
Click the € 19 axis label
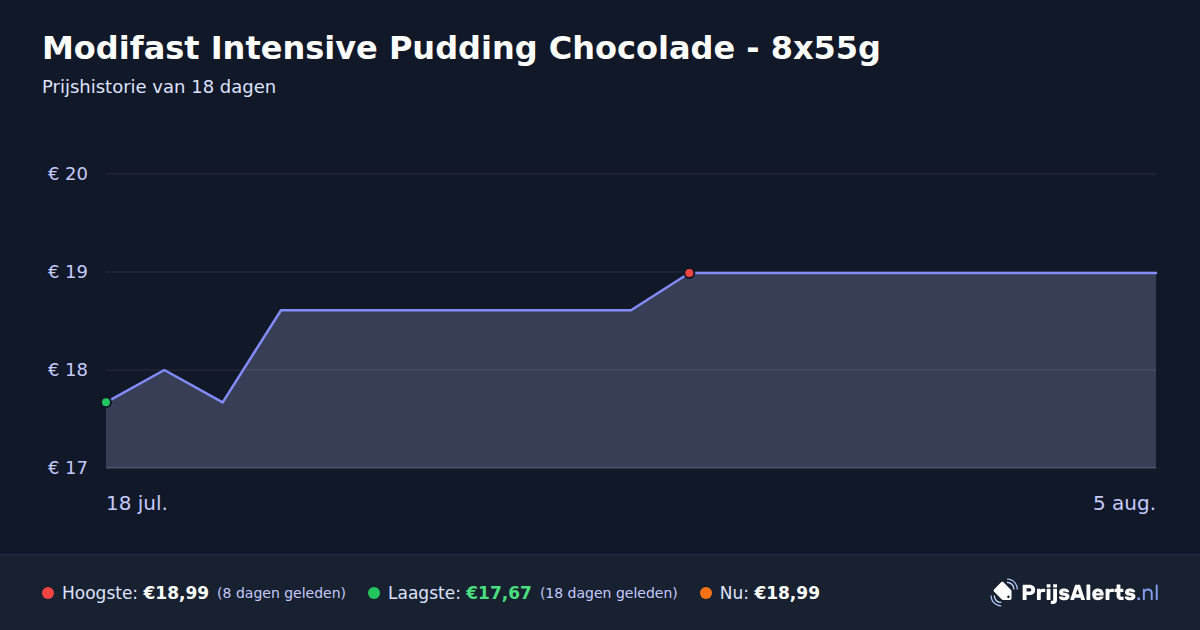point(68,272)
